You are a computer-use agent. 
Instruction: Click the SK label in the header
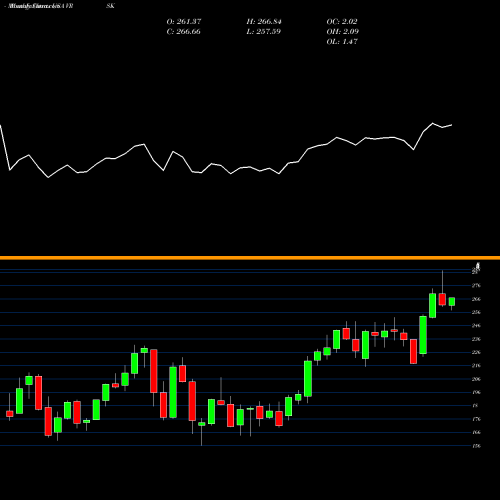coord(110,6)
